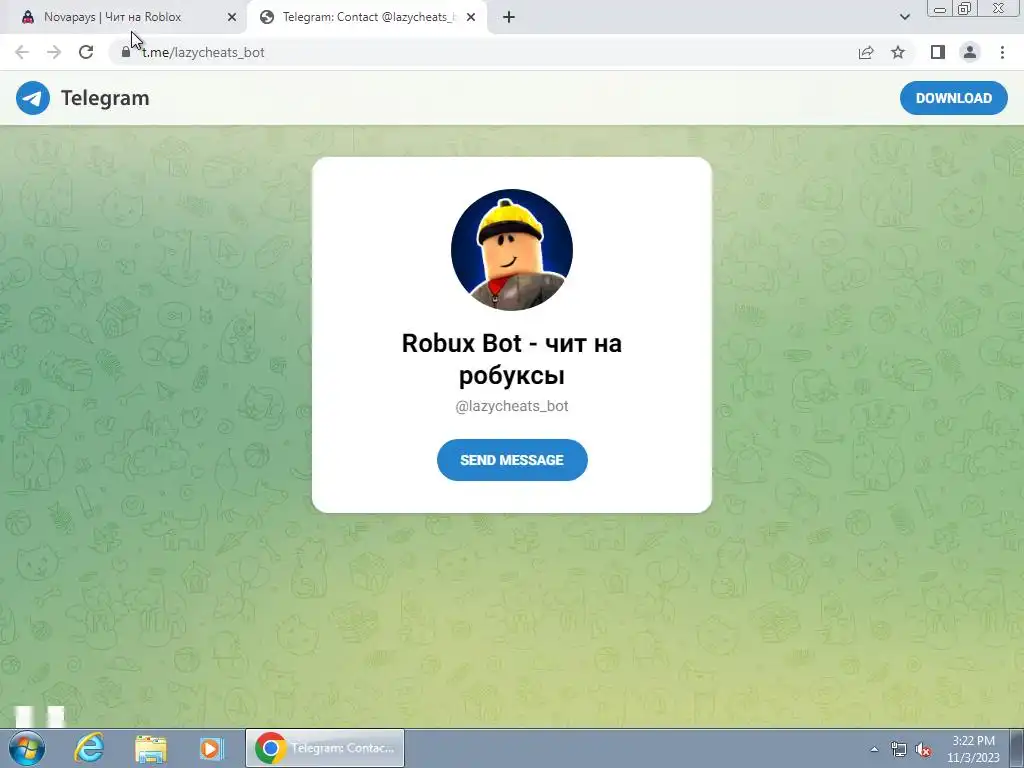Click the Show desktop strip
1024x768 pixels.
1017,748
